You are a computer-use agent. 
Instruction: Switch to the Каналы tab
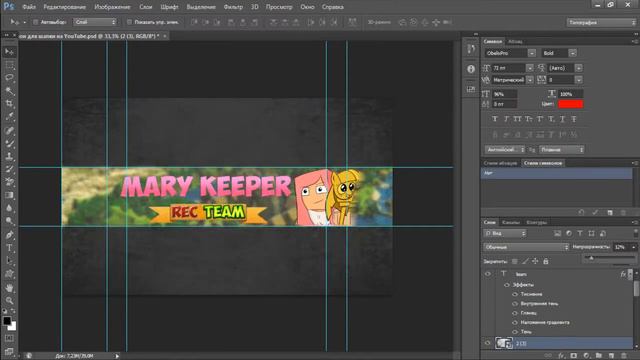[511, 222]
